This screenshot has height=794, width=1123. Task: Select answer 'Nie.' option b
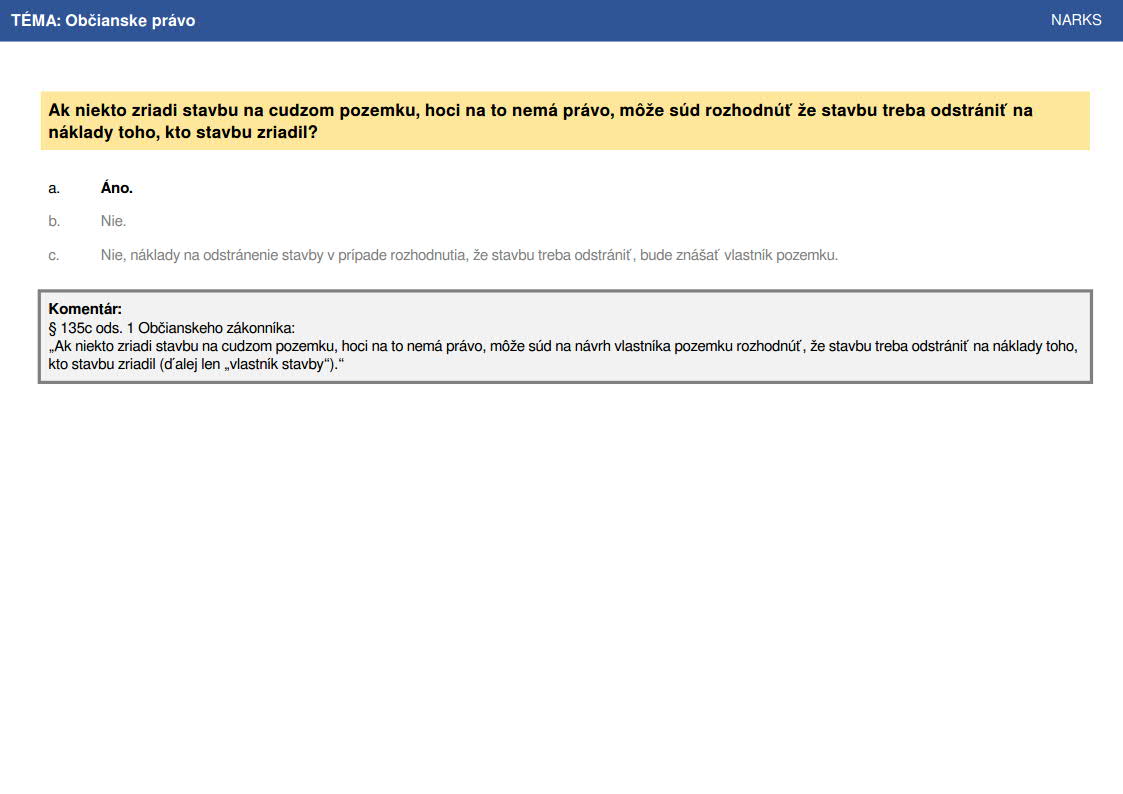[113, 221]
